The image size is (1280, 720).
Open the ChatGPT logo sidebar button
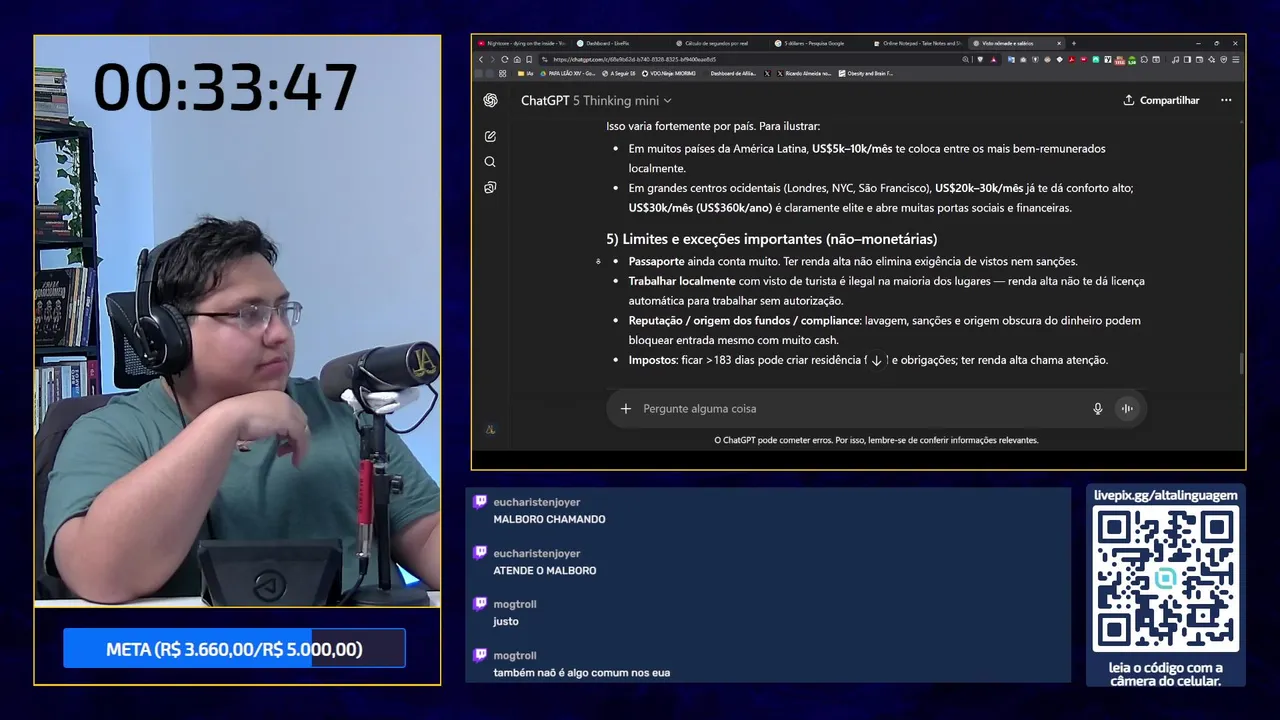490,100
